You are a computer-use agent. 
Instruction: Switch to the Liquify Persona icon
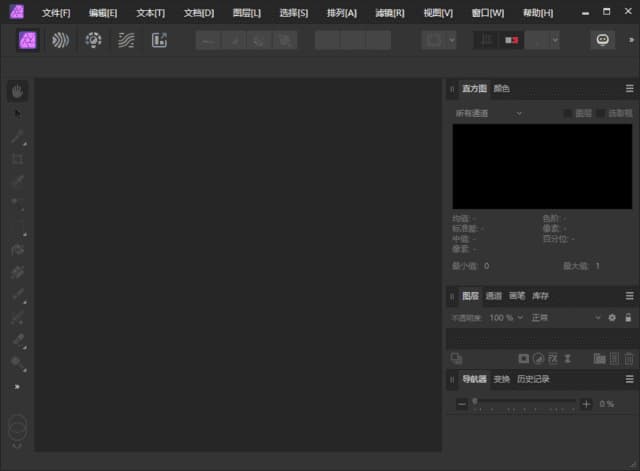(61, 40)
